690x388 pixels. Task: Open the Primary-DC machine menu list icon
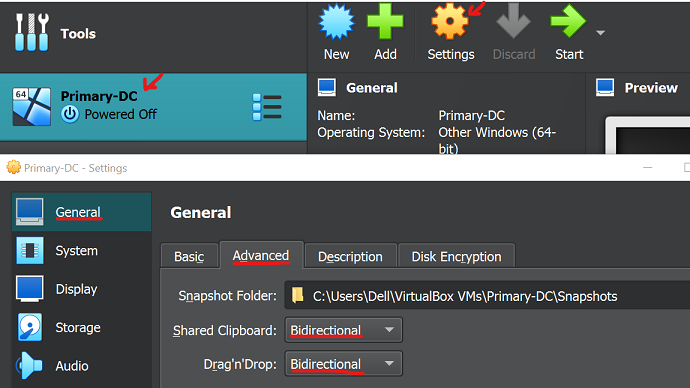pyautogui.click(x=267, y=107)
